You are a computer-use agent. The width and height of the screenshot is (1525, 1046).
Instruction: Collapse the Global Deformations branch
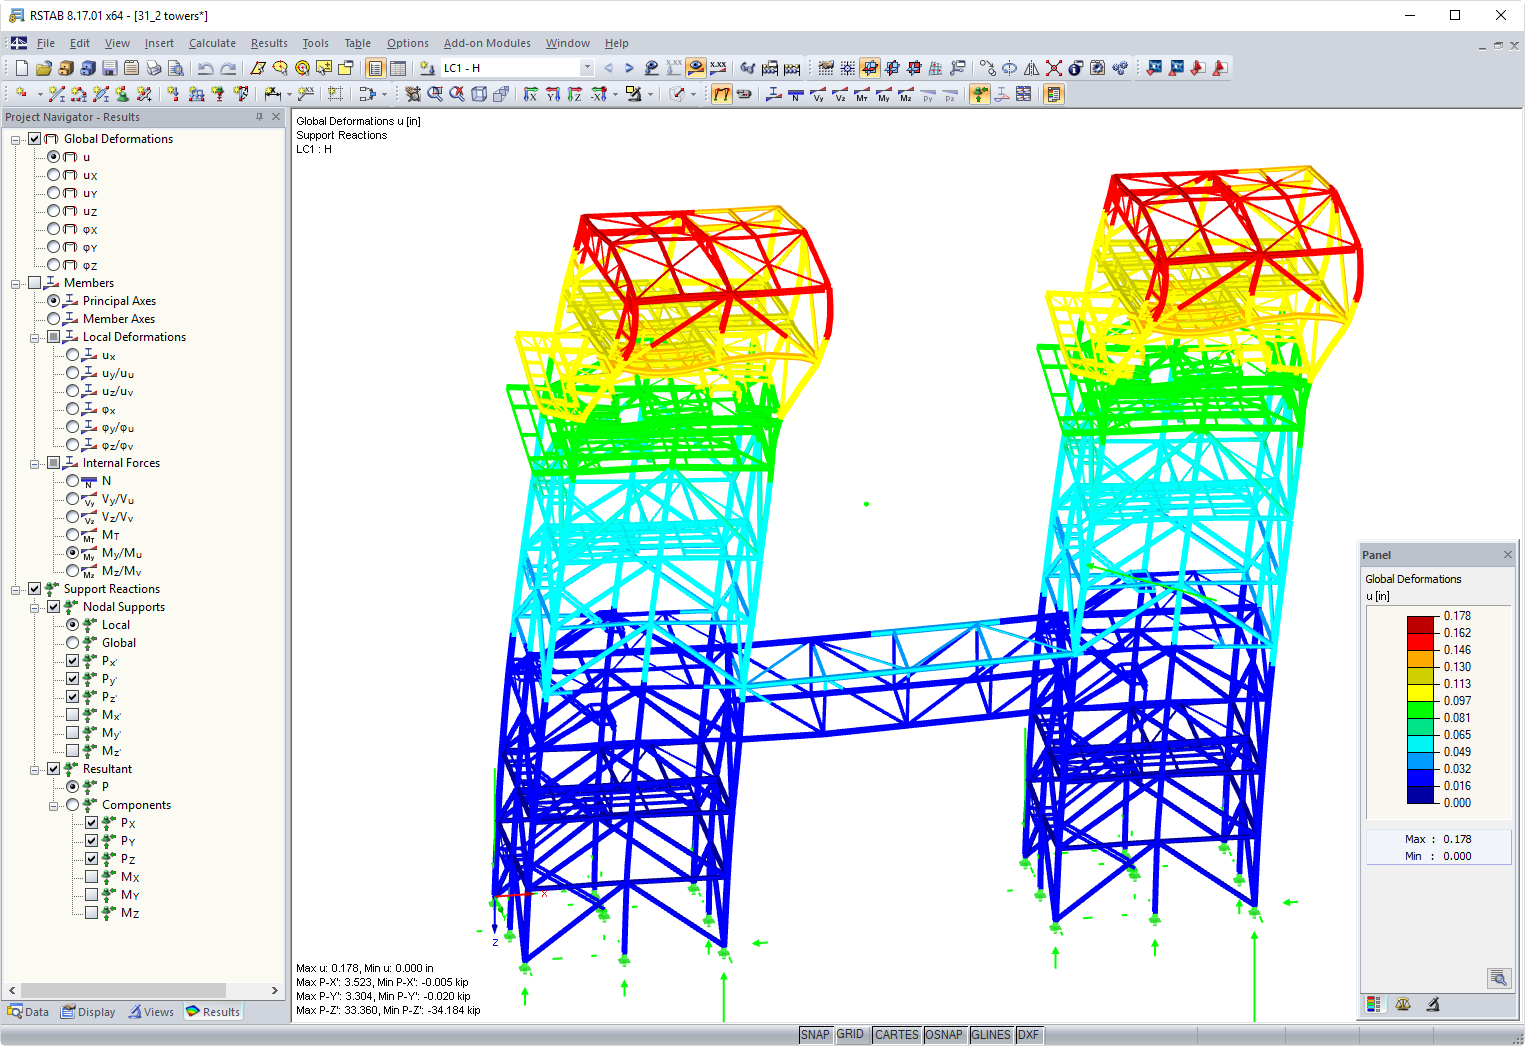(x=17, y=138)
